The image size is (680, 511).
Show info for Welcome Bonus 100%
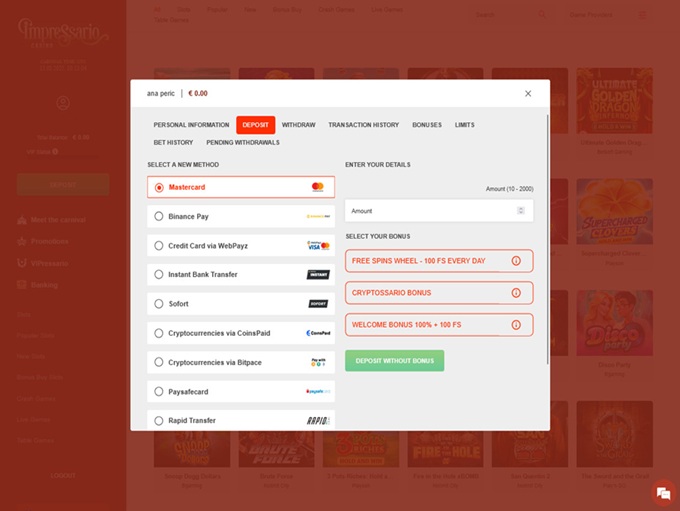coord(516,325)
